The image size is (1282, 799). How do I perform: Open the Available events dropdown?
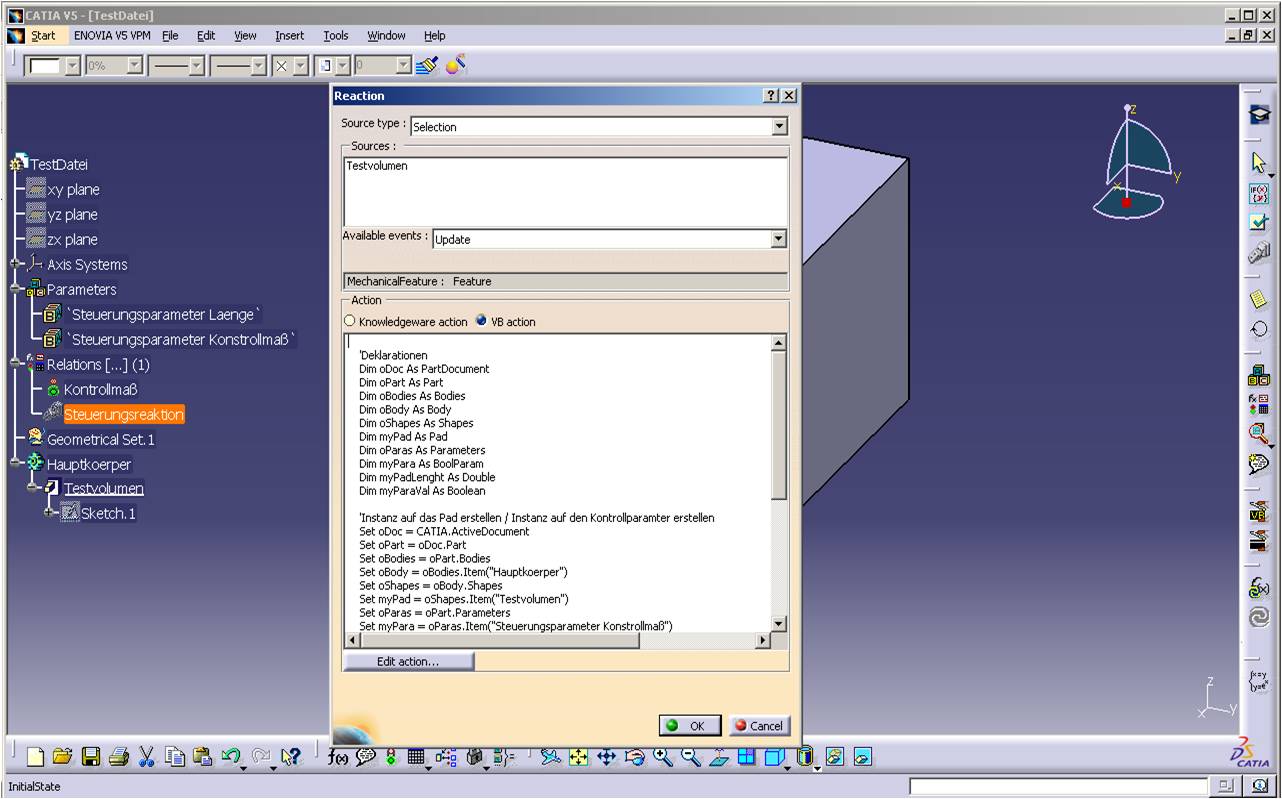pos(779,239)
